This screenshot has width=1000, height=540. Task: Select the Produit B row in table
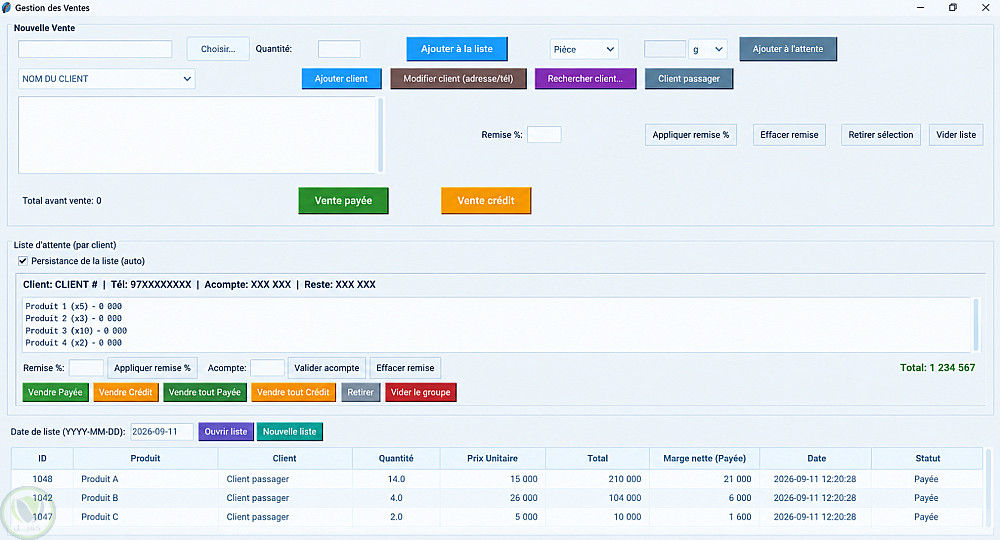tap(497, 498)
